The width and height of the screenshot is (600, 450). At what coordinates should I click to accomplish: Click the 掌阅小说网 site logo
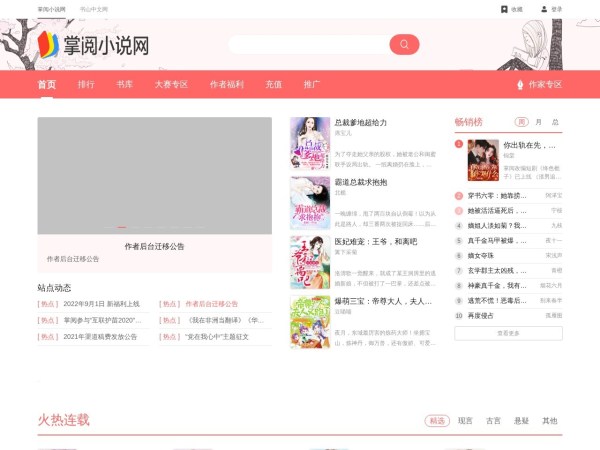point(94,45)
